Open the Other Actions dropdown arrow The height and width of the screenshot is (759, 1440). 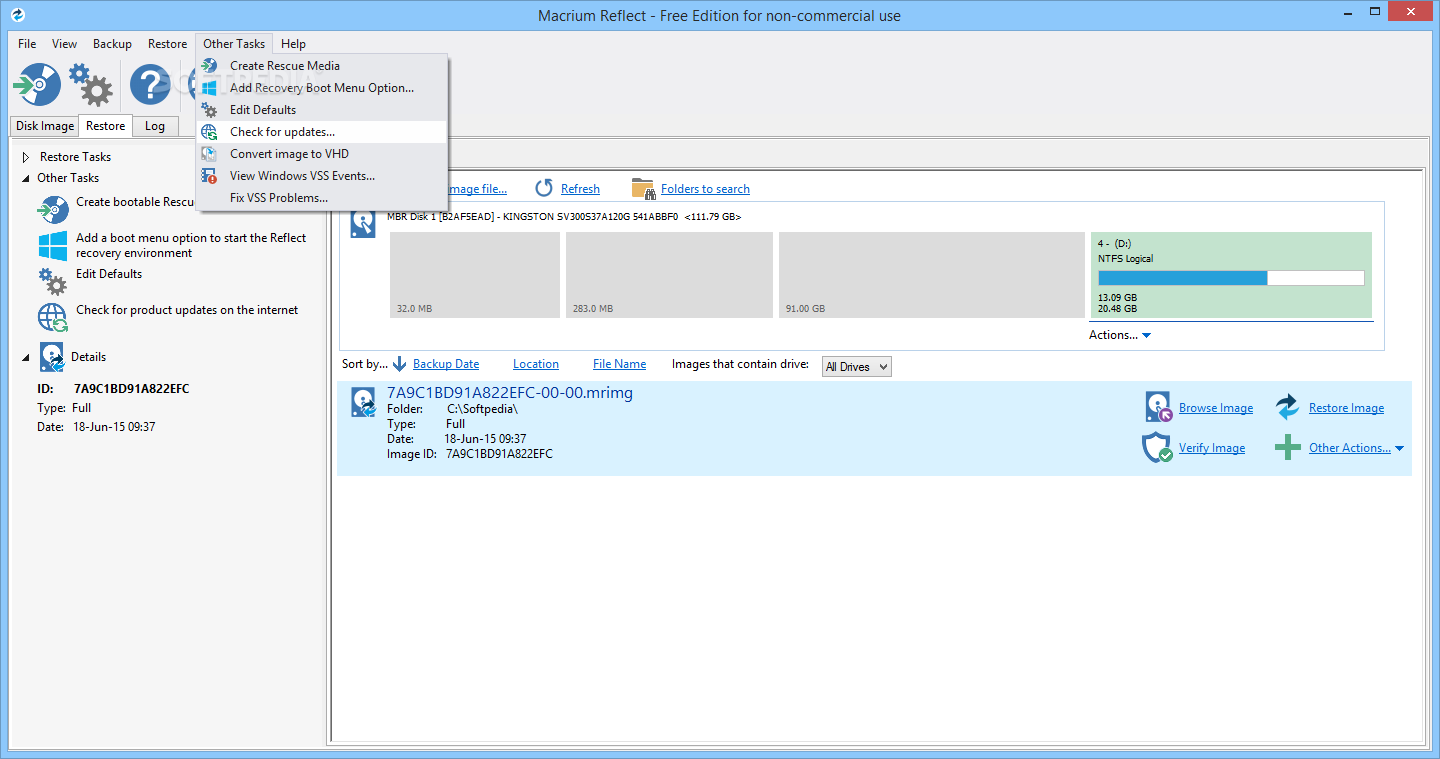pyautogui.click(x=1399, y=448)
